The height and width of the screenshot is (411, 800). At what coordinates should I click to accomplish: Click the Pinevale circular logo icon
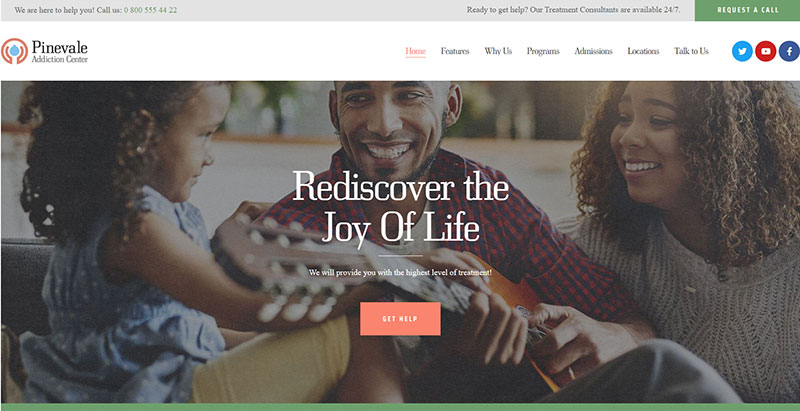pyautogui.click(x=14, y=51)
